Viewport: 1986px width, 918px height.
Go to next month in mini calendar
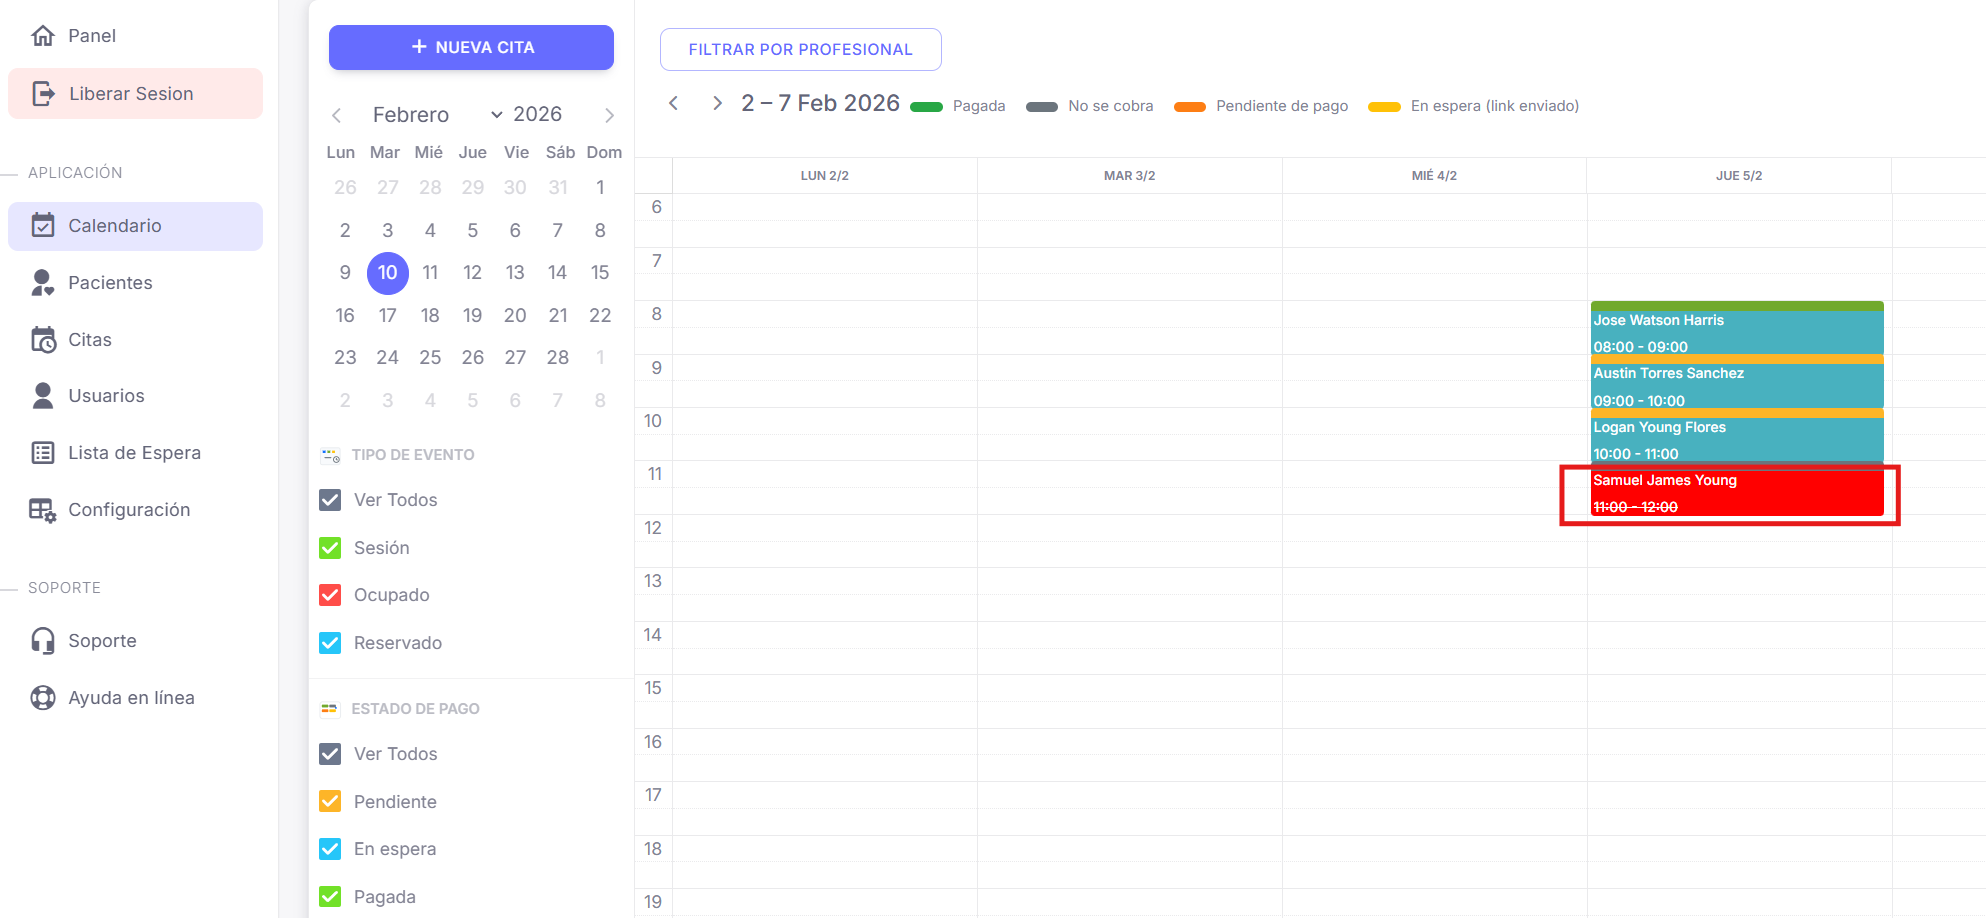coord(609,116)
